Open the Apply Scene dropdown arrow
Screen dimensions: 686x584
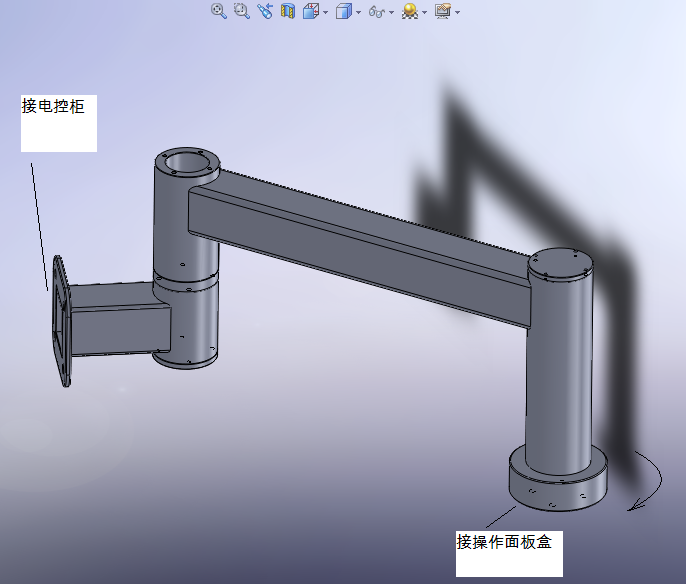coord(425,13)
